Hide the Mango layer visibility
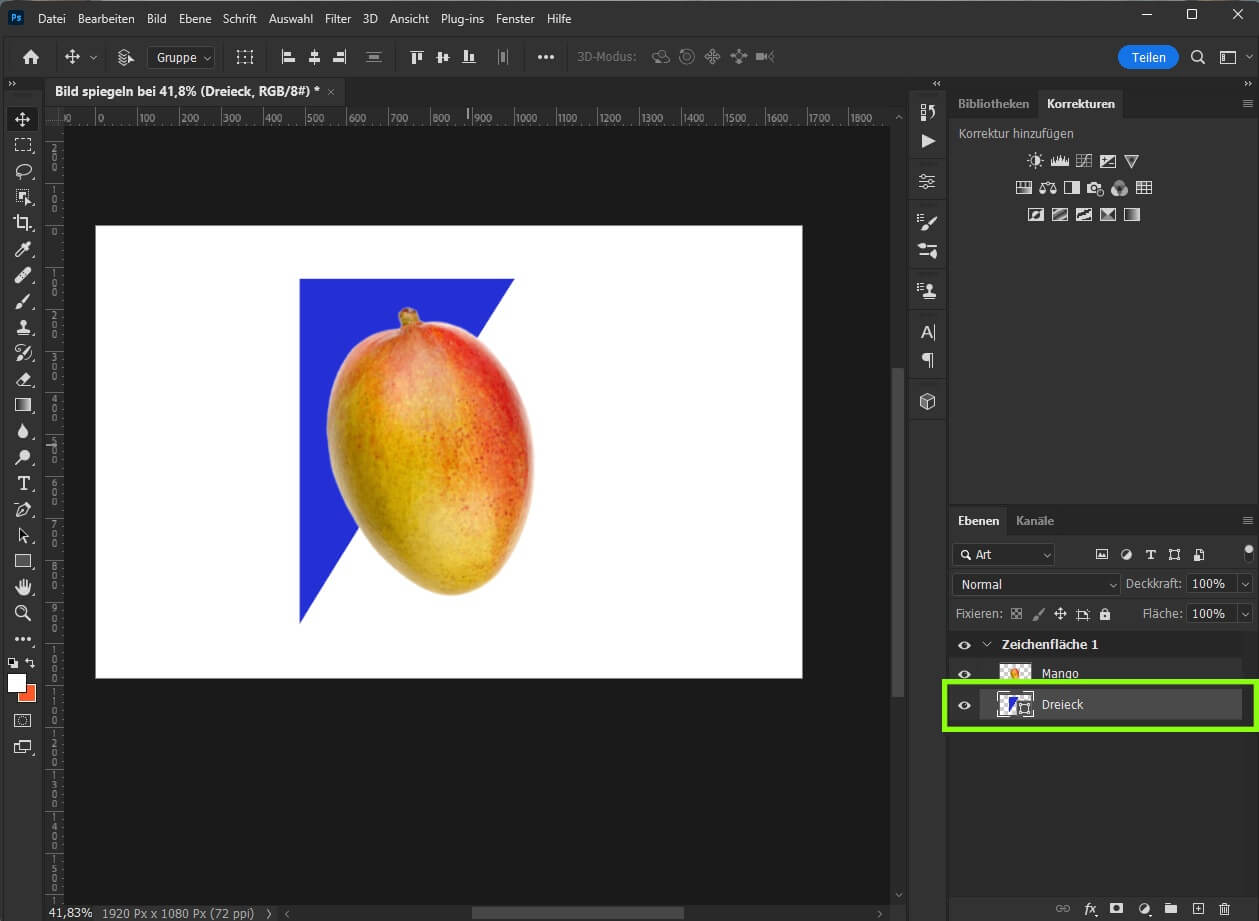 964,673
